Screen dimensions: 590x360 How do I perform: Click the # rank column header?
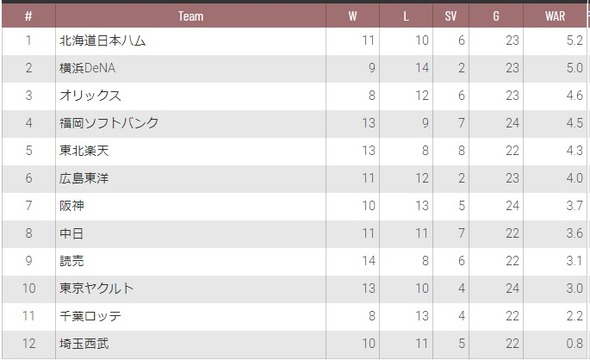click(29, 16)
